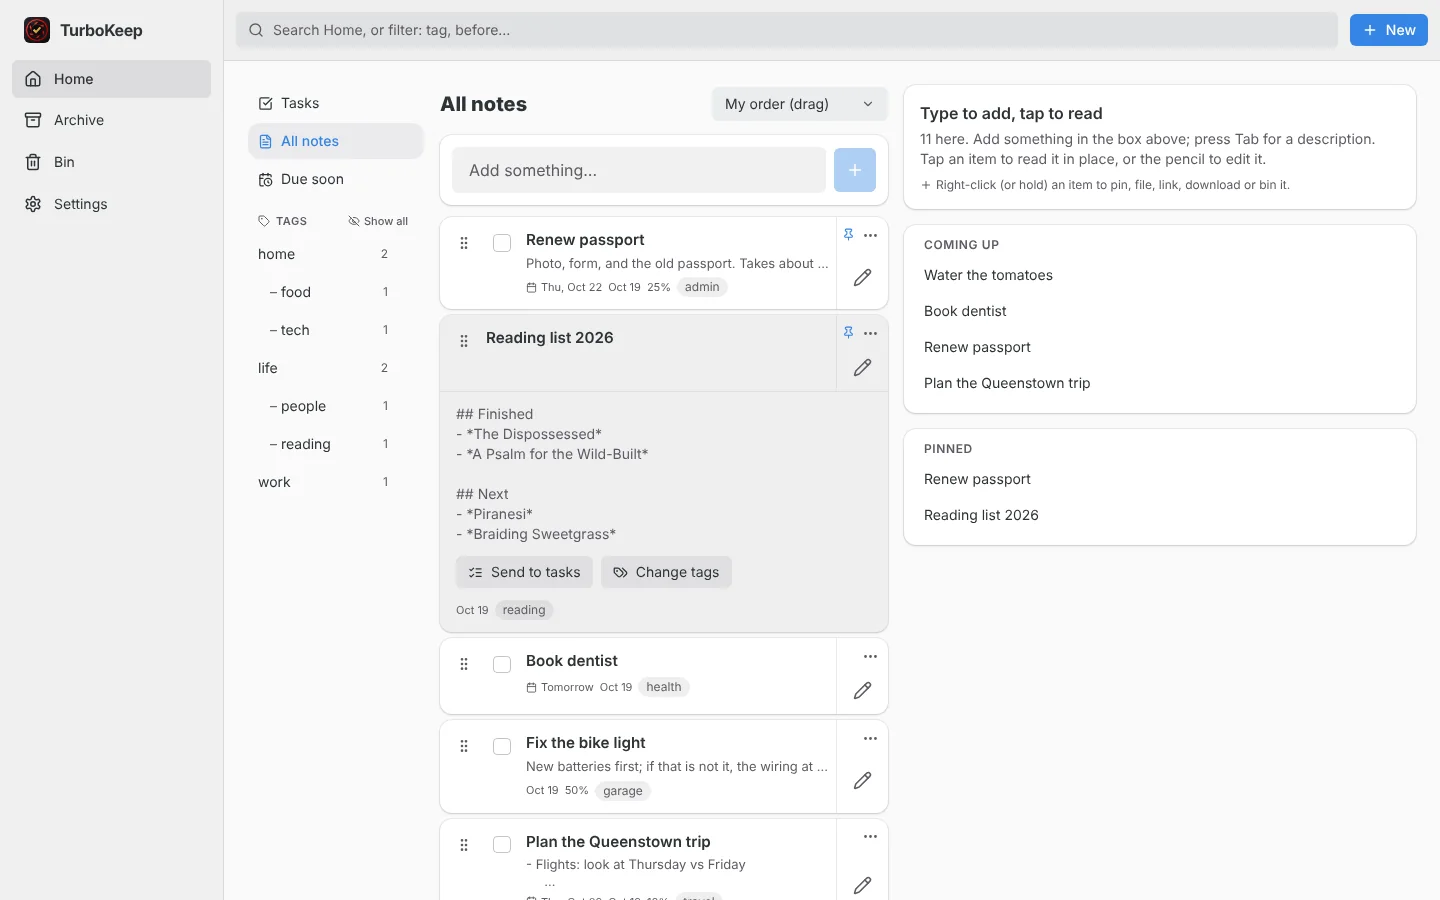Image resolution: width=1440 pixels, height=900 pixels.
Task: Switch to the Due soon view
Action: click(x=336, y=179)
